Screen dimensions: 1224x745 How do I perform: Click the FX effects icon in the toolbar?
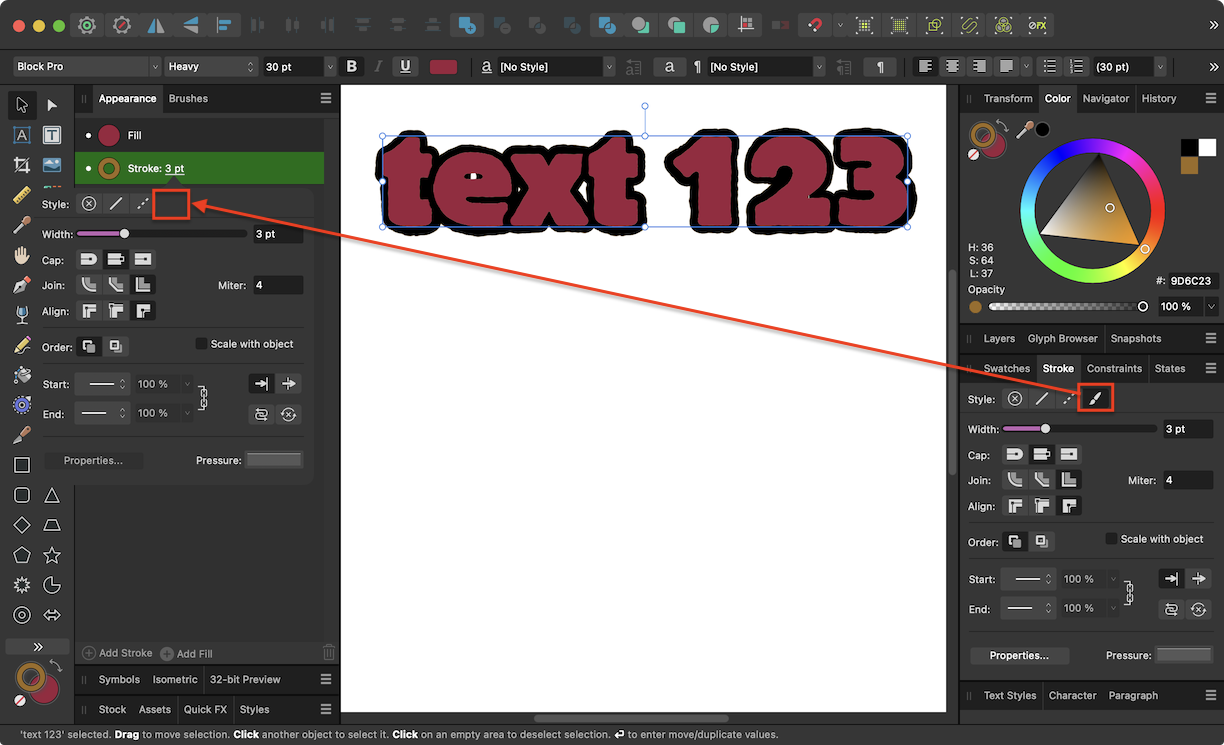[1037, 25]
